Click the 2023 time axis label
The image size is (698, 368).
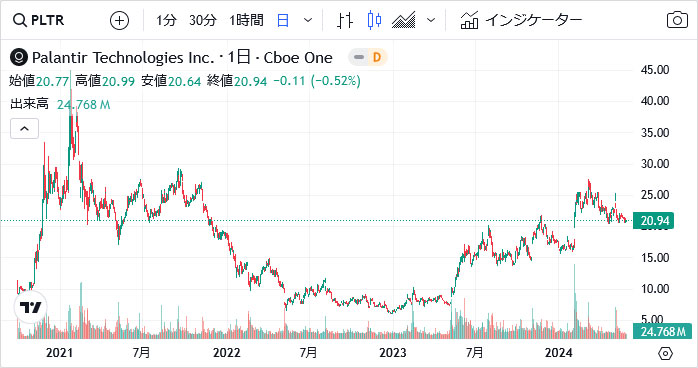[393, 353]
